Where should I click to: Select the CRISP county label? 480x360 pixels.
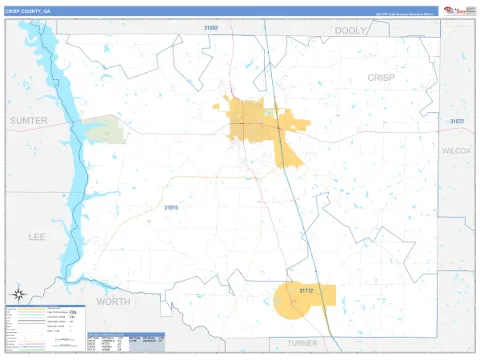coord(381,78)
